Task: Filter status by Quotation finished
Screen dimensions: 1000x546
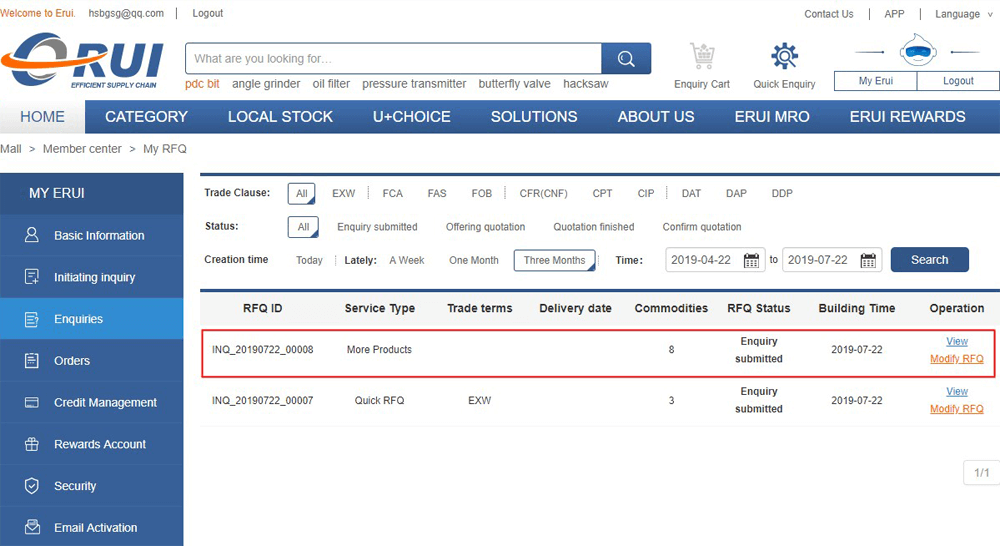Action: 594,227
